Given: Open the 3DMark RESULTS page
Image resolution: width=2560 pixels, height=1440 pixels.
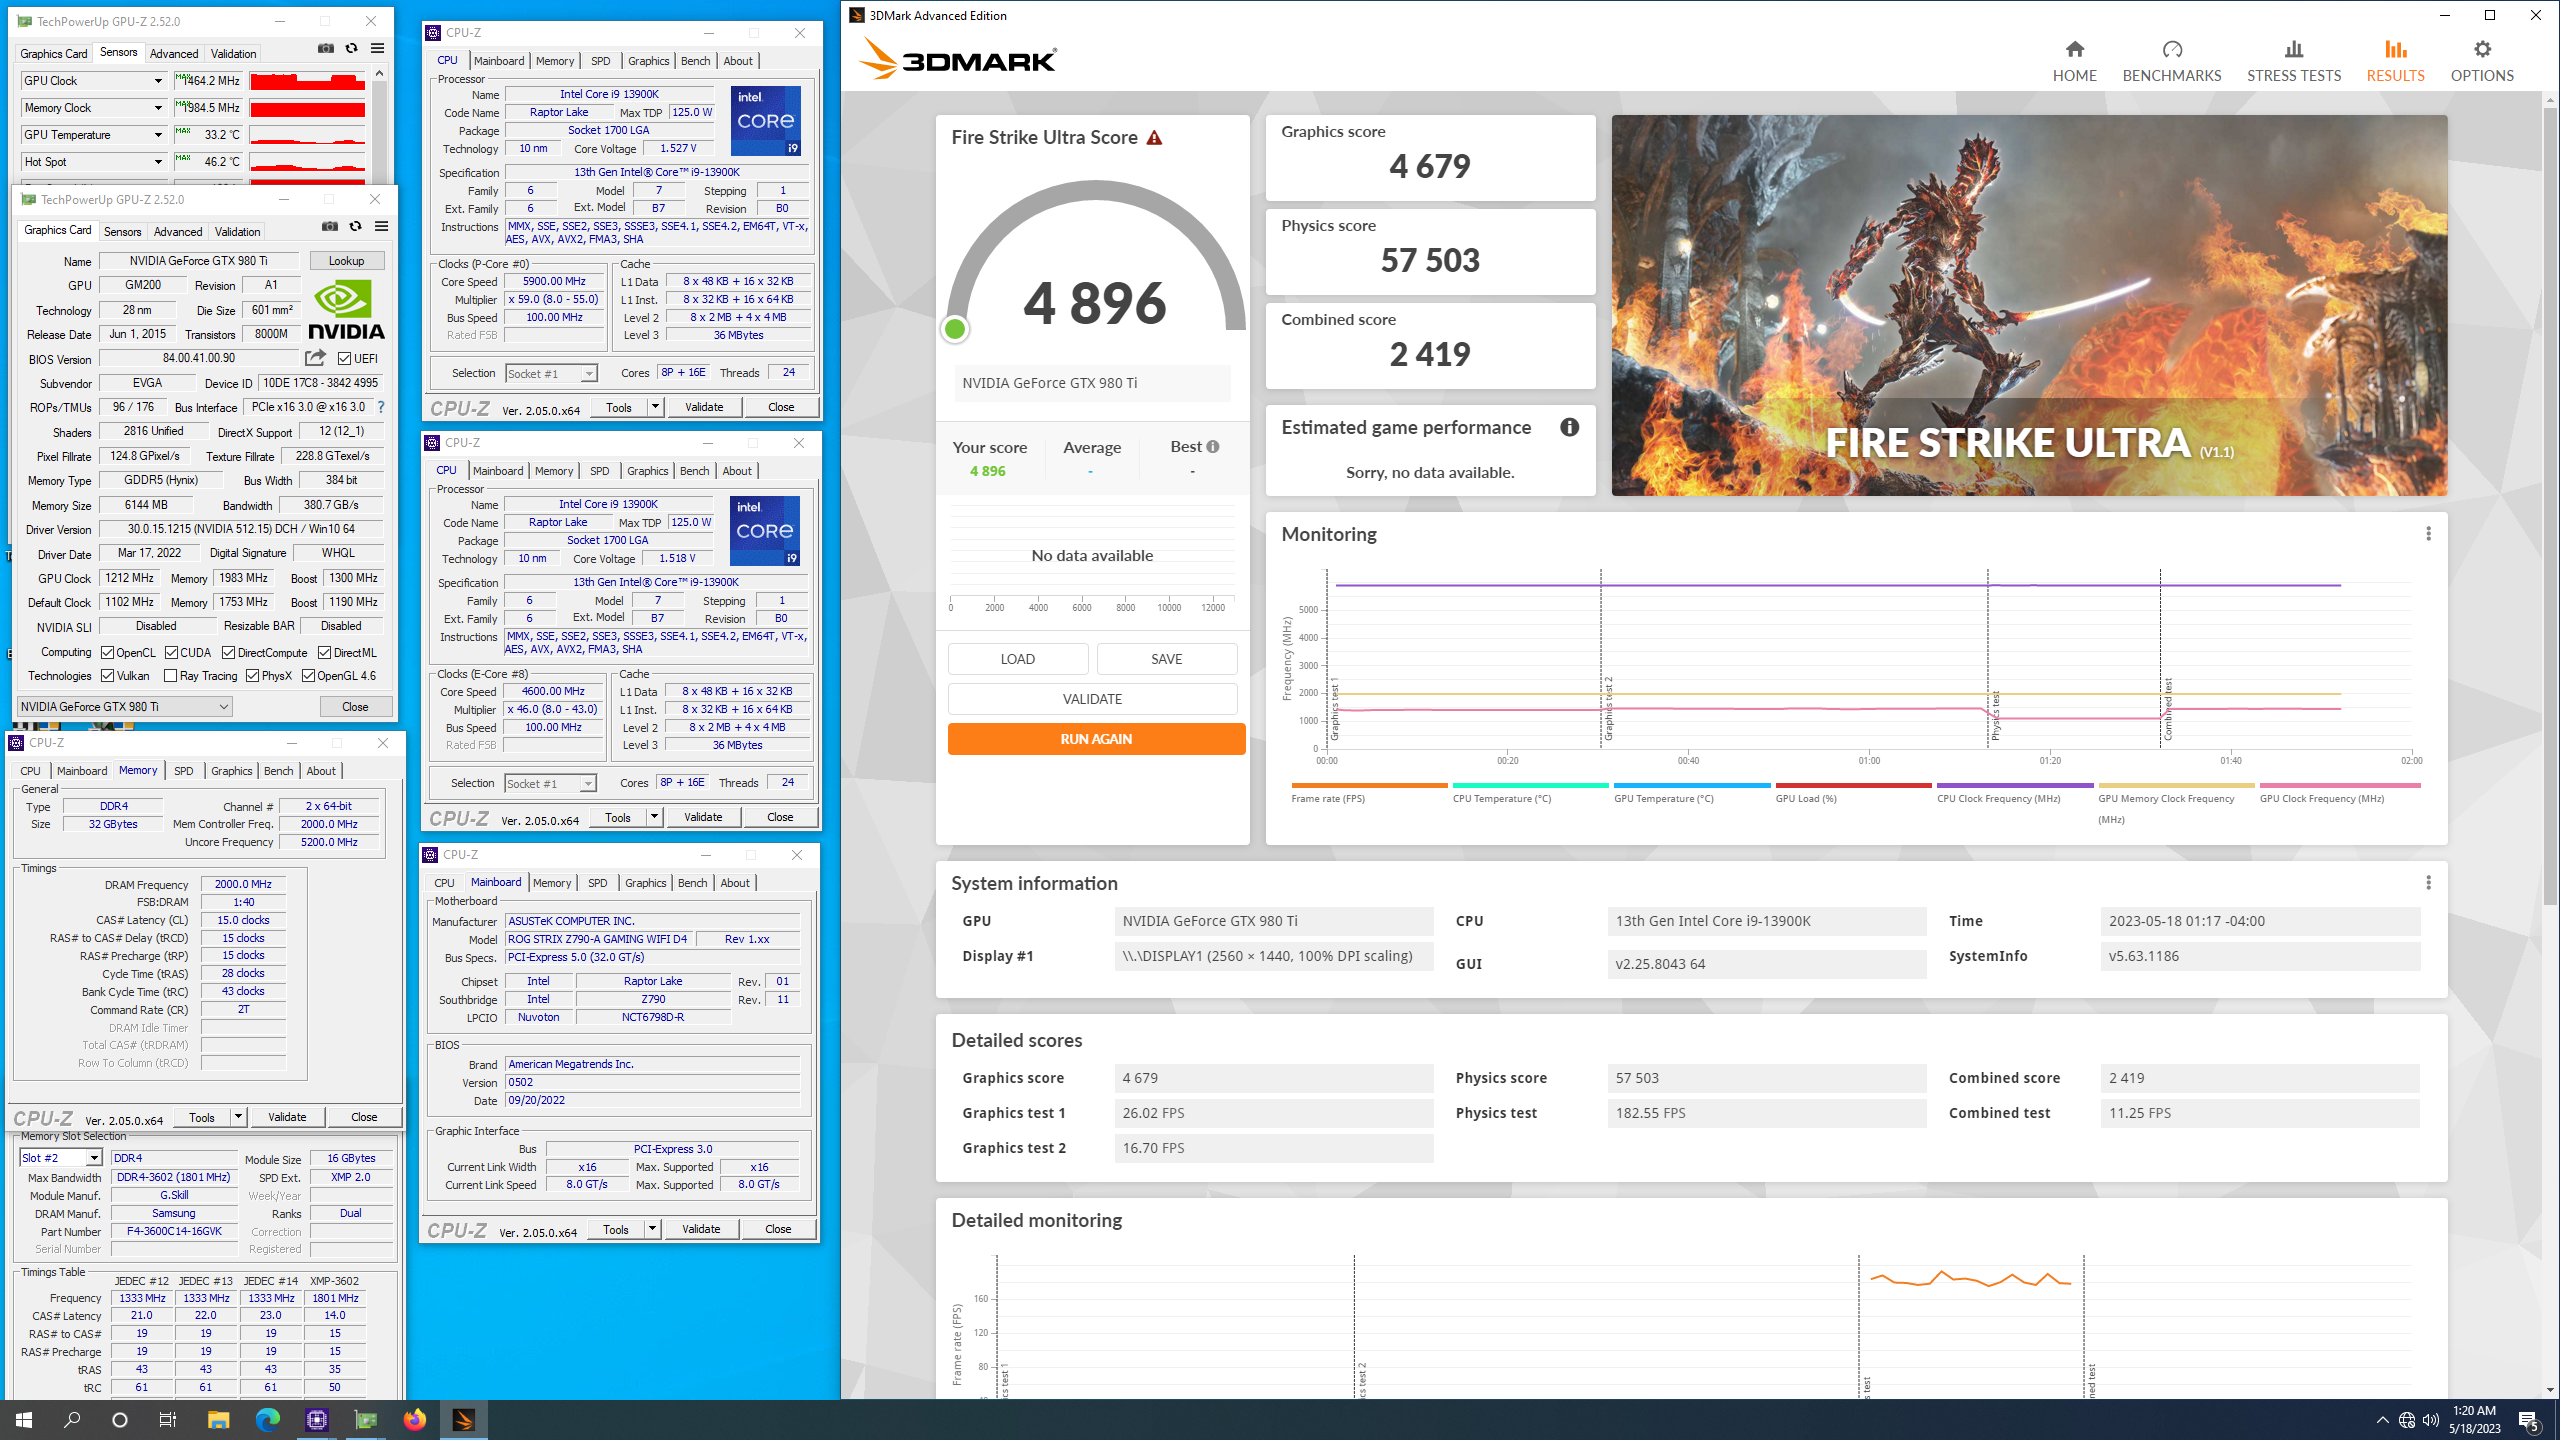Looking at the screenshot, I should pyautogui.click(x=2395, y=61).
